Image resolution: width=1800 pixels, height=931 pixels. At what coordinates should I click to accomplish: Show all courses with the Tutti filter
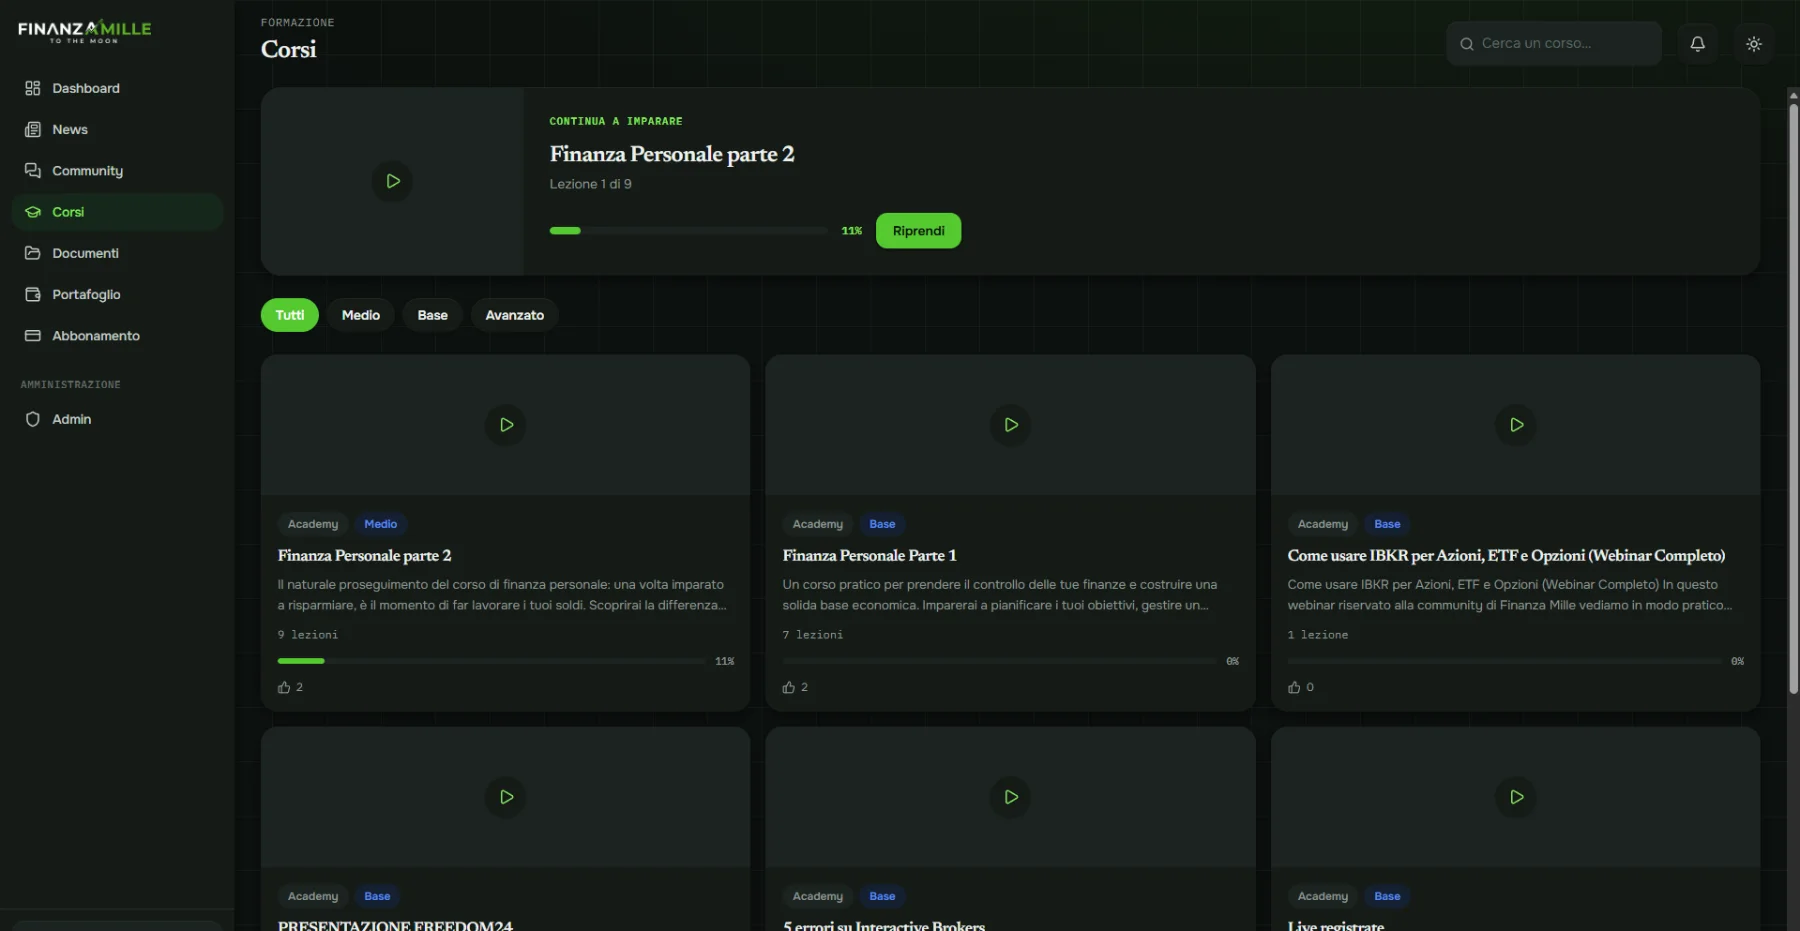[290, 315]
